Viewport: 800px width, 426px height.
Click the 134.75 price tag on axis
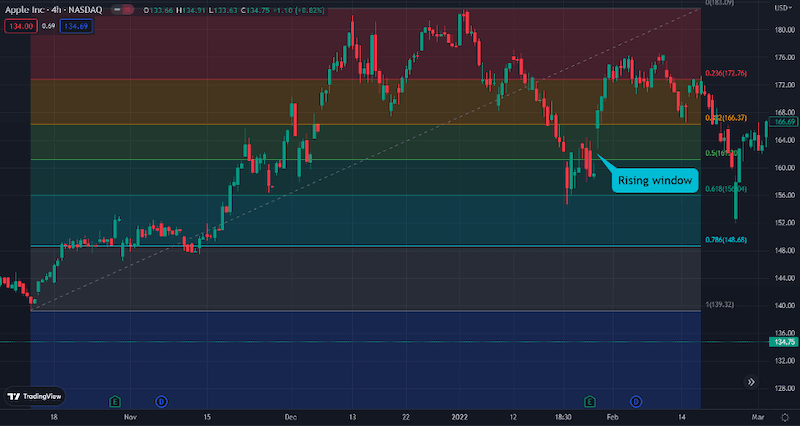pyautogui.click(x=784, y=342)
